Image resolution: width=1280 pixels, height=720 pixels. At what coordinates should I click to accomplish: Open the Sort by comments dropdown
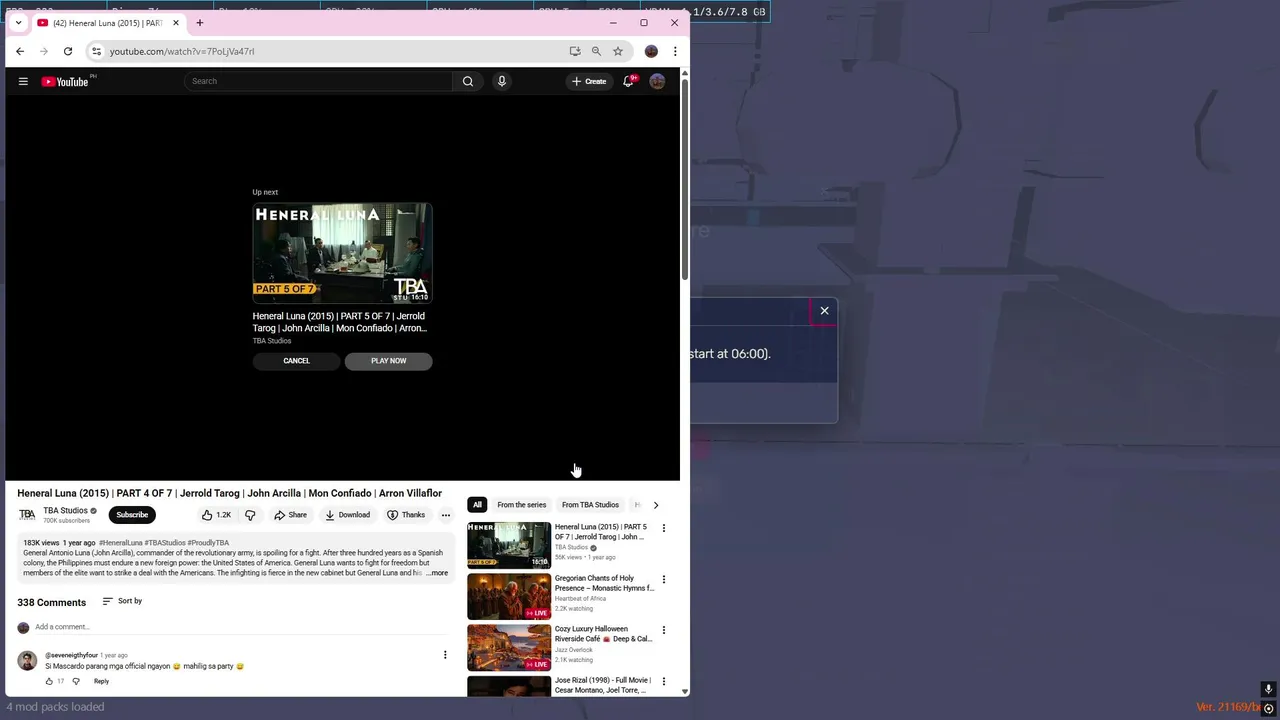point(122,601)
